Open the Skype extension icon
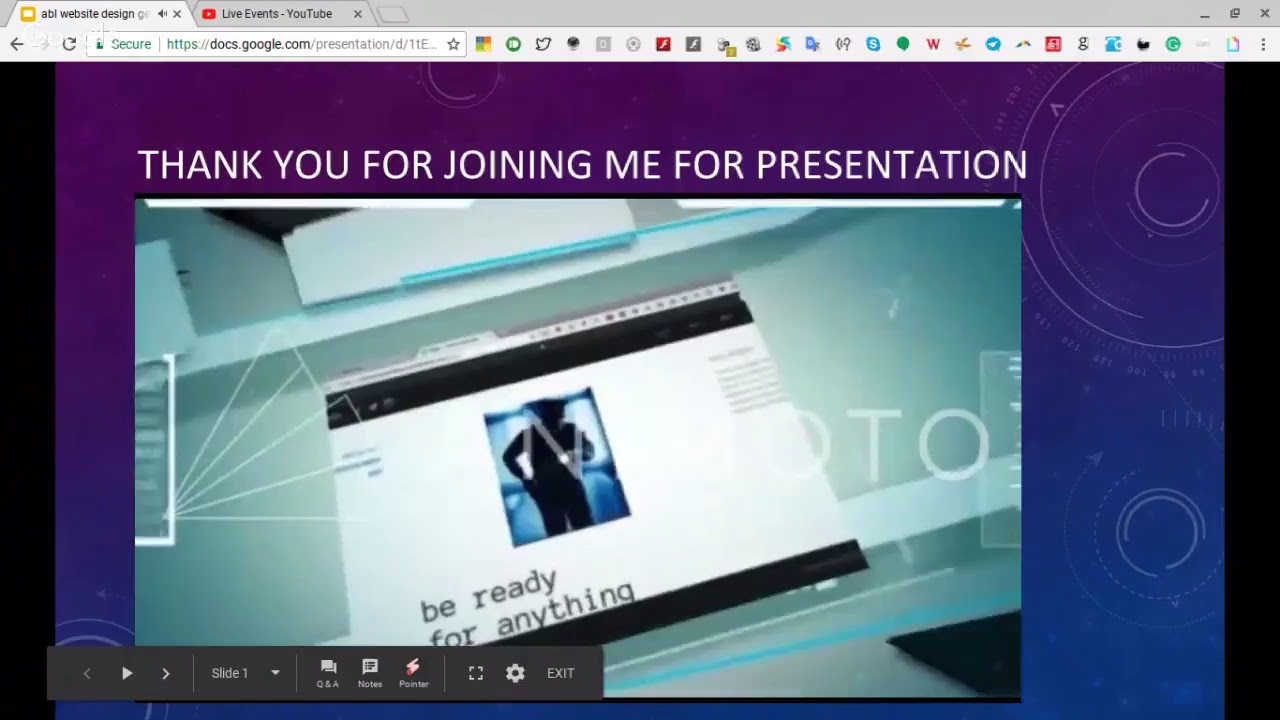1280x720 pixels. tap(873, 44)
